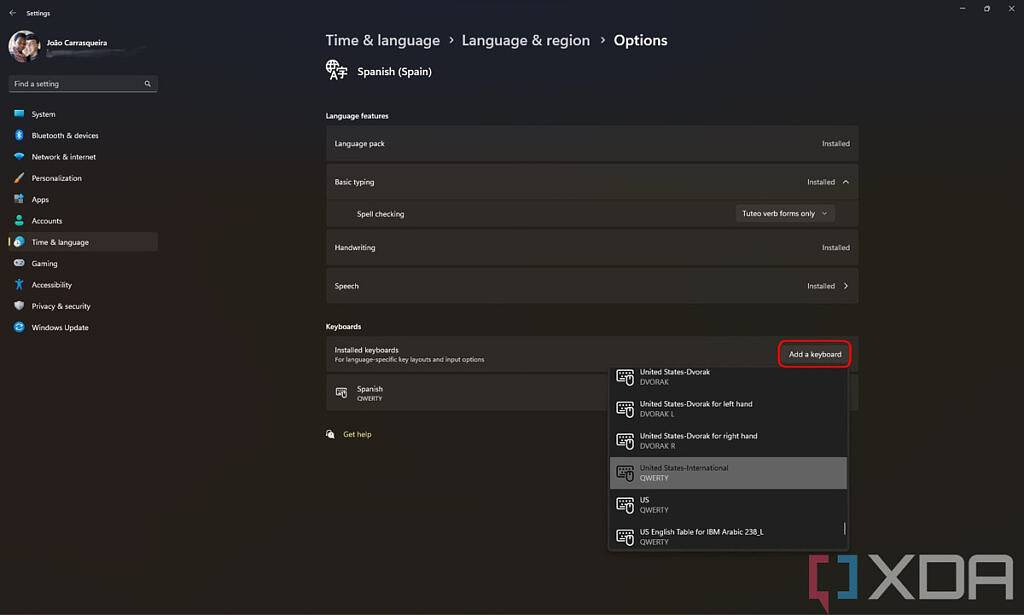Screen dimensions: 1024x615
Task: Open the Get help link
Action: (x=357, y=434)
